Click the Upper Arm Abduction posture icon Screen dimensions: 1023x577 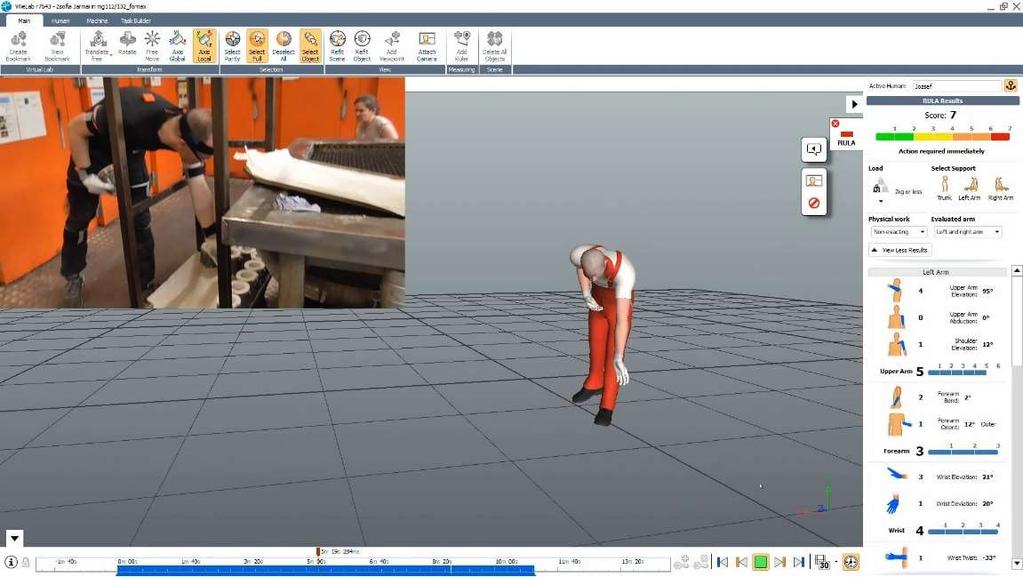pyautogui.click(x=896, y=317)
